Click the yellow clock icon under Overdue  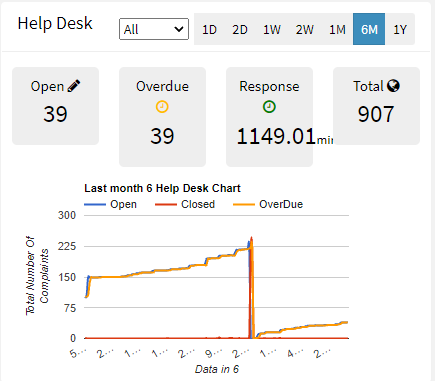tap(162, 107)
